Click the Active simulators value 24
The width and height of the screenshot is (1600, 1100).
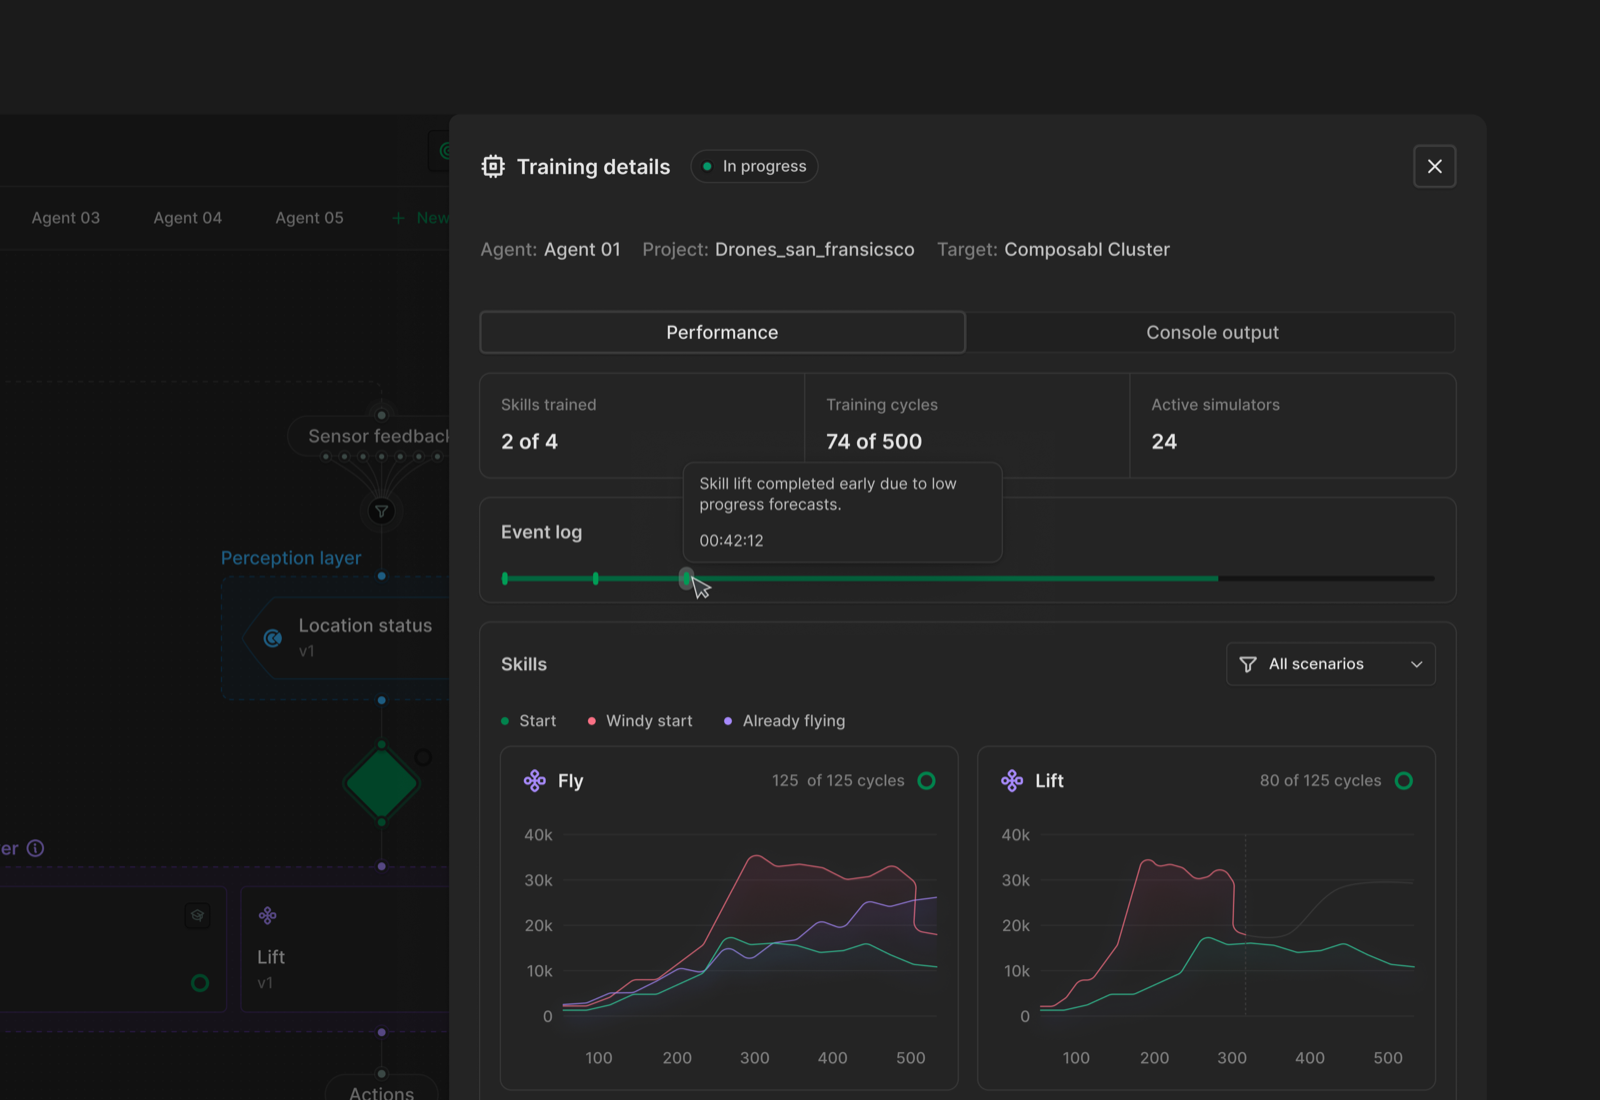click(x=1164, y=441)
